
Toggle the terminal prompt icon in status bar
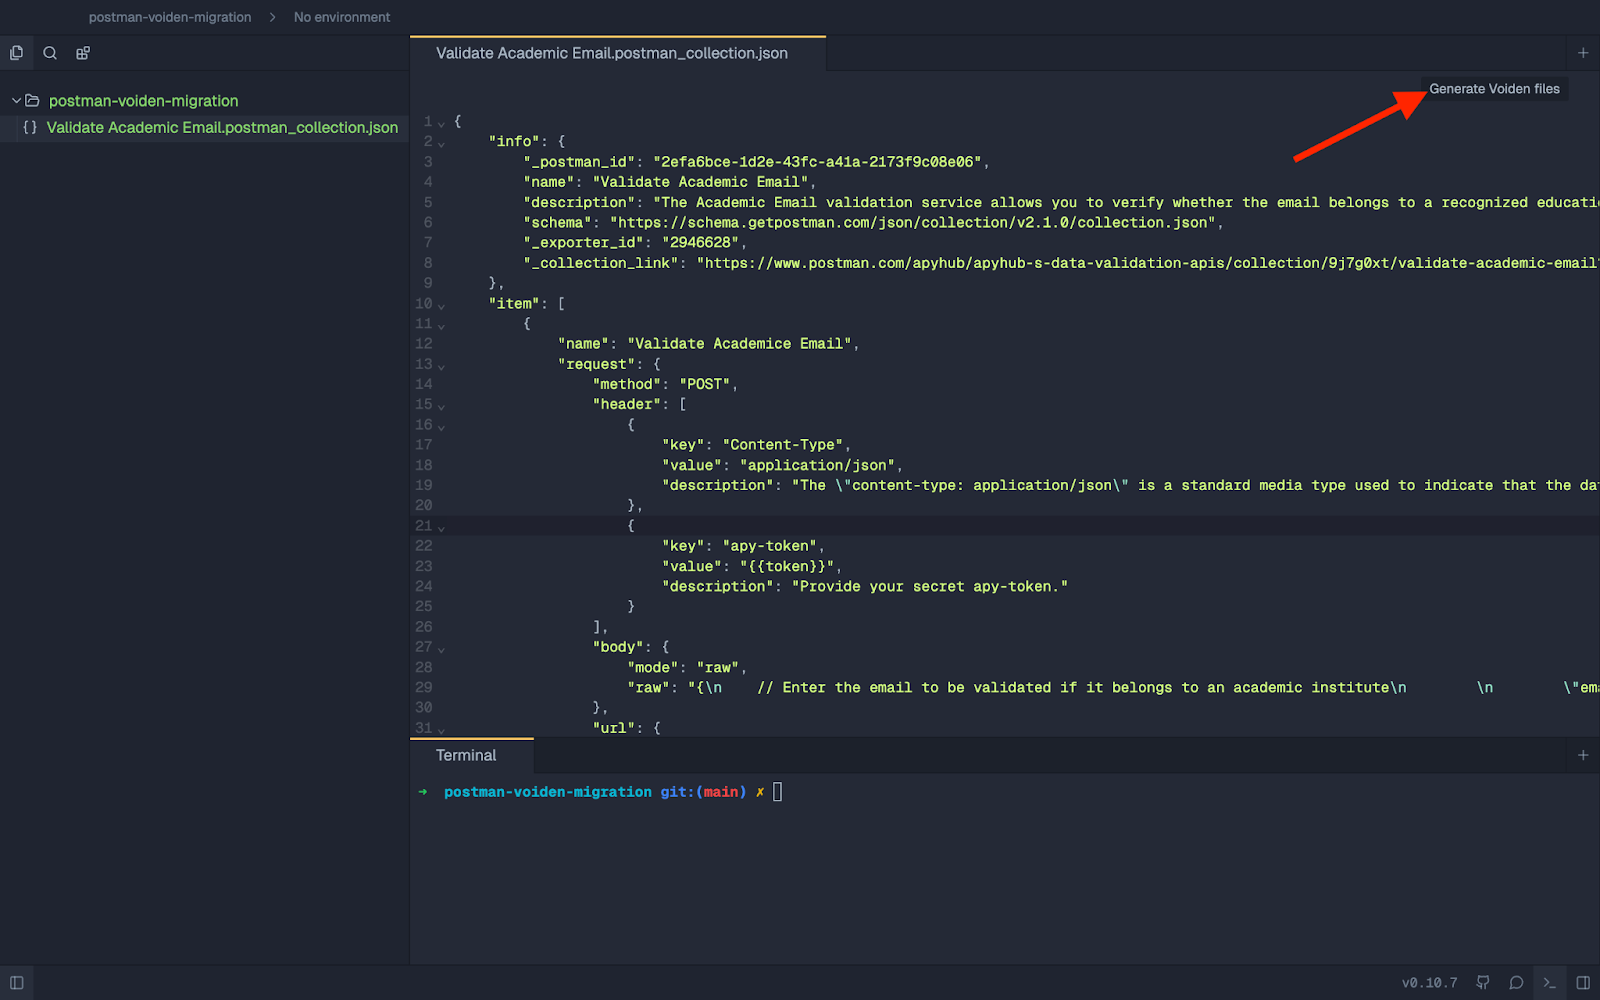[x=1549, y=983]
